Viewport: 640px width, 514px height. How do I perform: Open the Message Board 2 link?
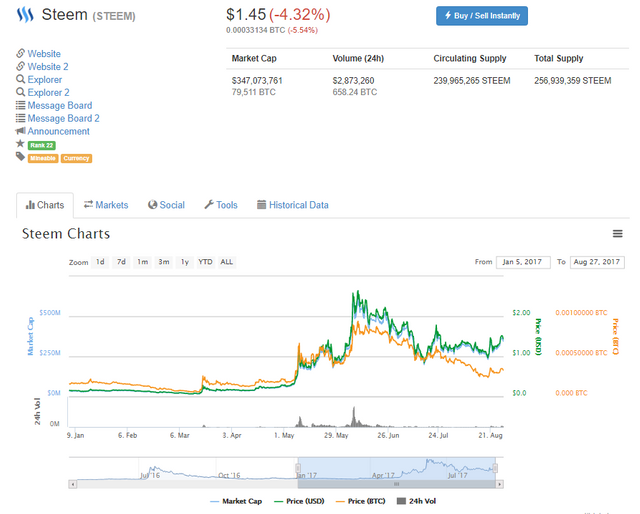pos(63,118)
